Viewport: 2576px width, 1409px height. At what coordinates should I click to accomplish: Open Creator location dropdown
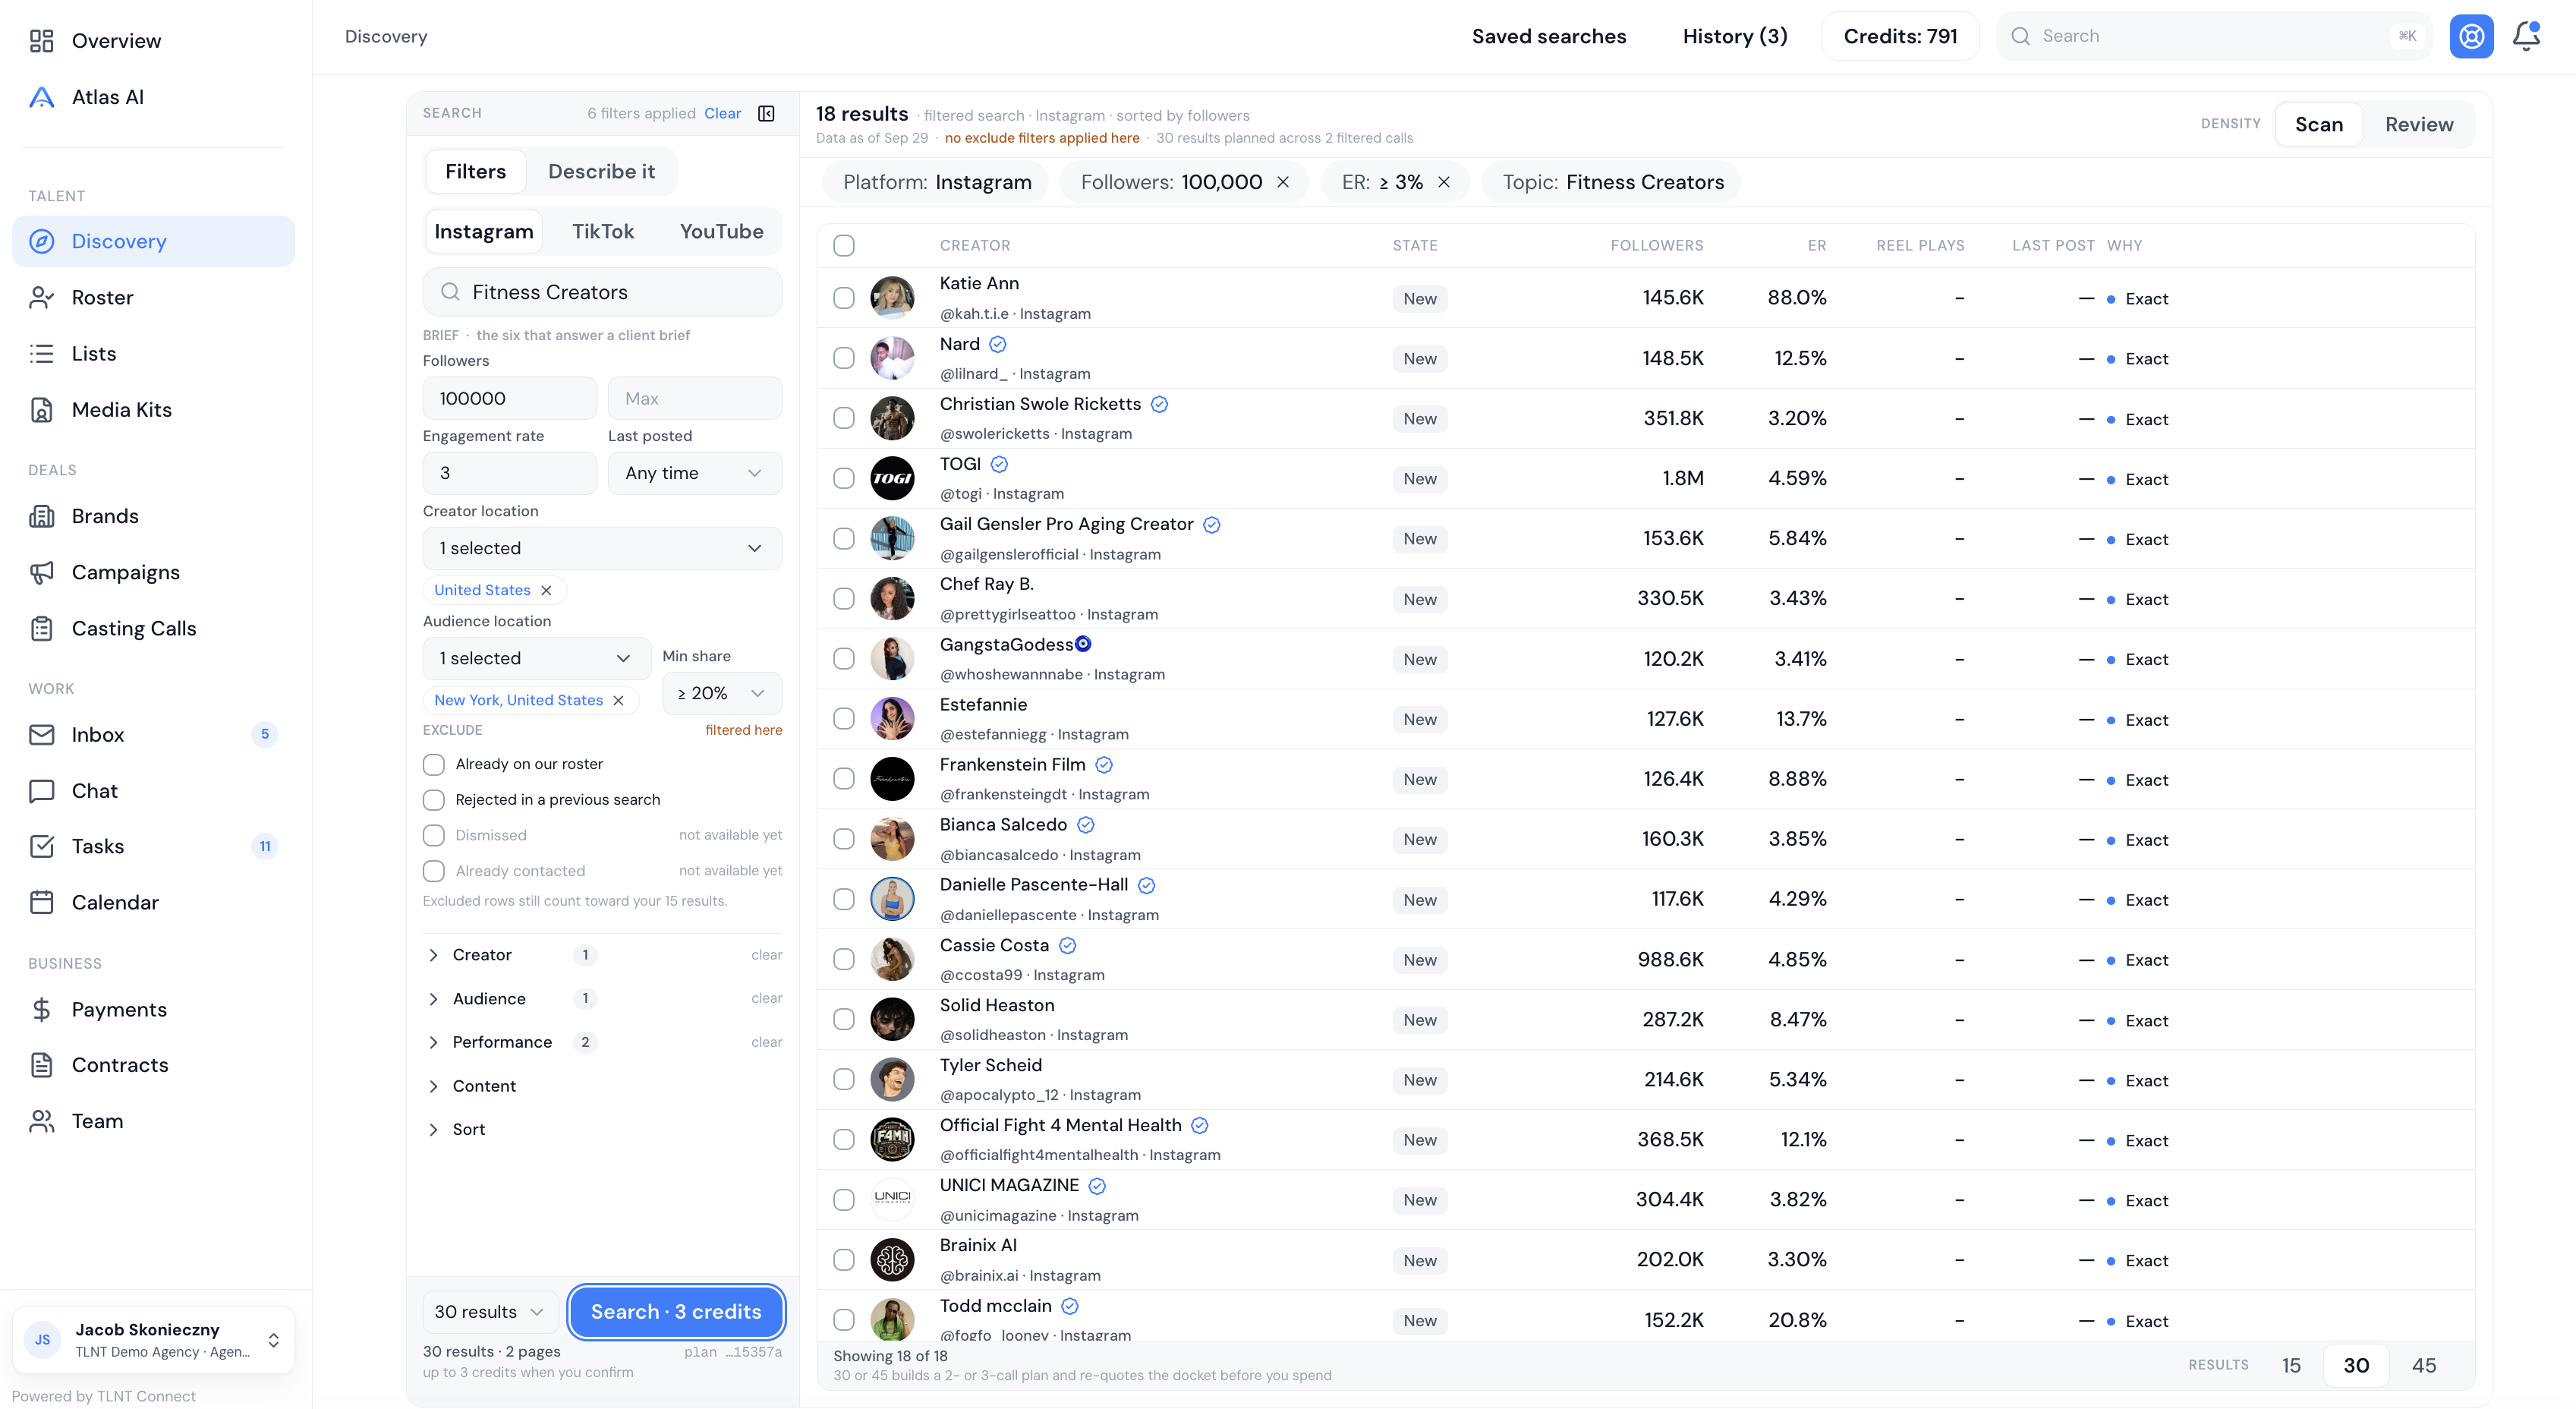click(x=602, y=548)
